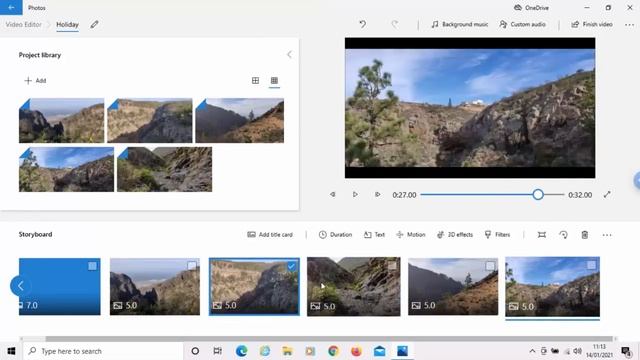
Task: Open the notification center
Action: 626,351
